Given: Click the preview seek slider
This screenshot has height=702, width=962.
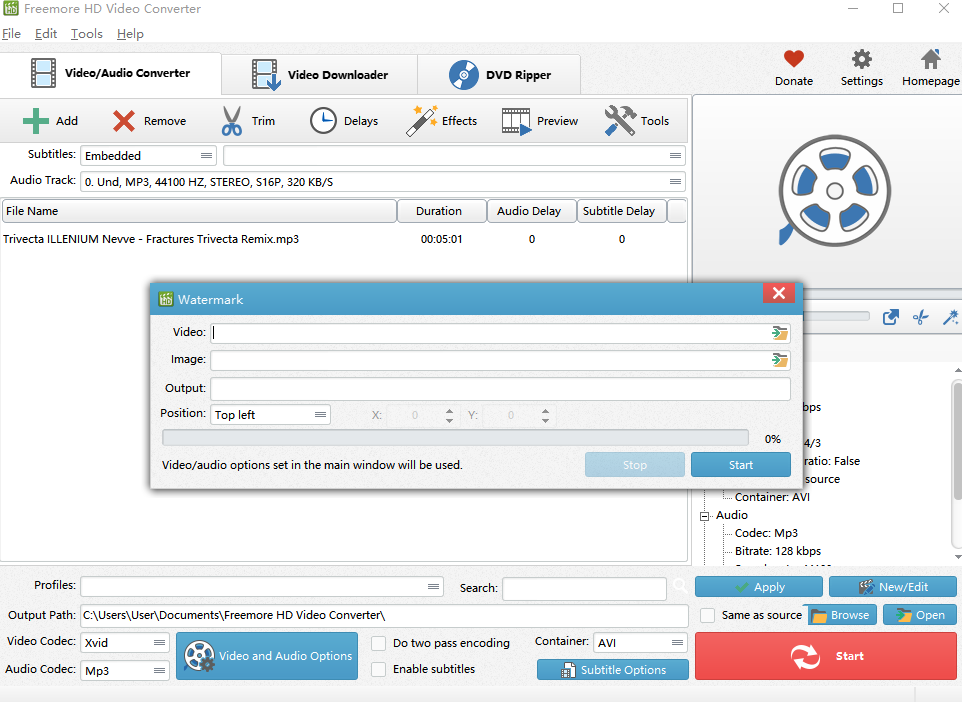Looking at the screenshot, I should coord(836,316).
